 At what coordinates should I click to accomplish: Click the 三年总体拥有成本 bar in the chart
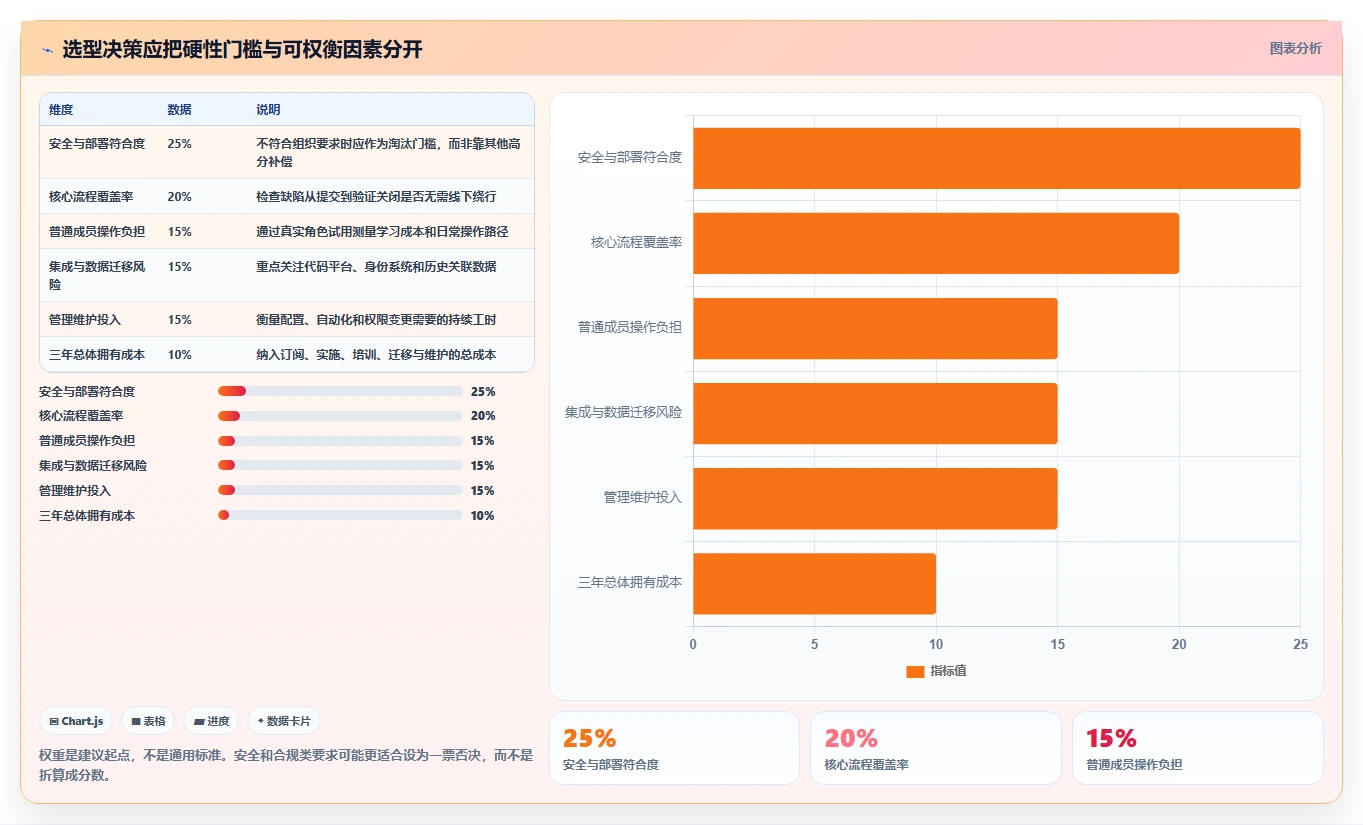point(814,583)
